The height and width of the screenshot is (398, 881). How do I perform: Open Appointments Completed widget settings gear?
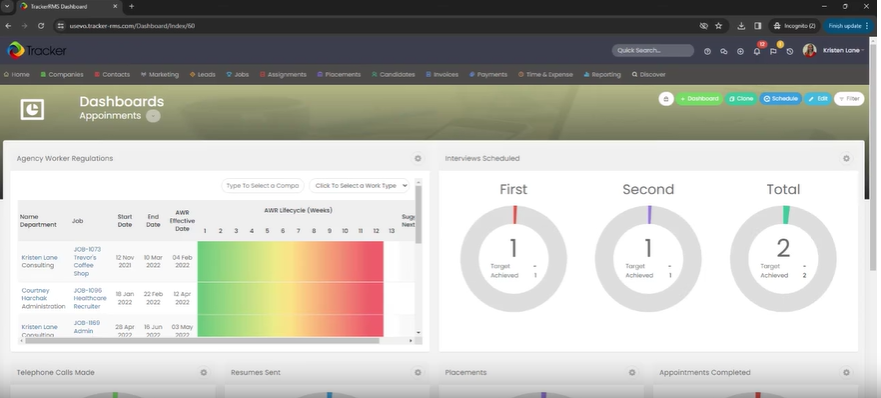point(846,372)
